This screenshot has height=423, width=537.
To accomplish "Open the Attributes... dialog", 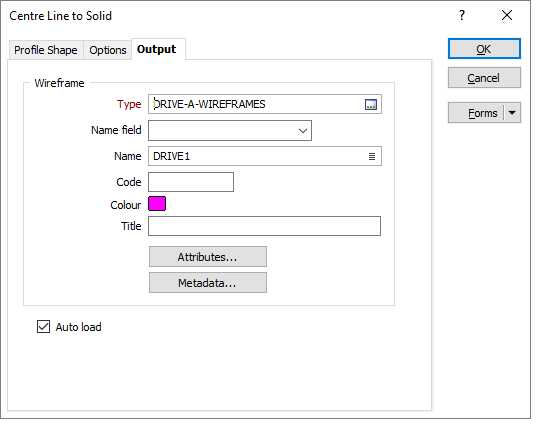I will (x=208, y=257).
